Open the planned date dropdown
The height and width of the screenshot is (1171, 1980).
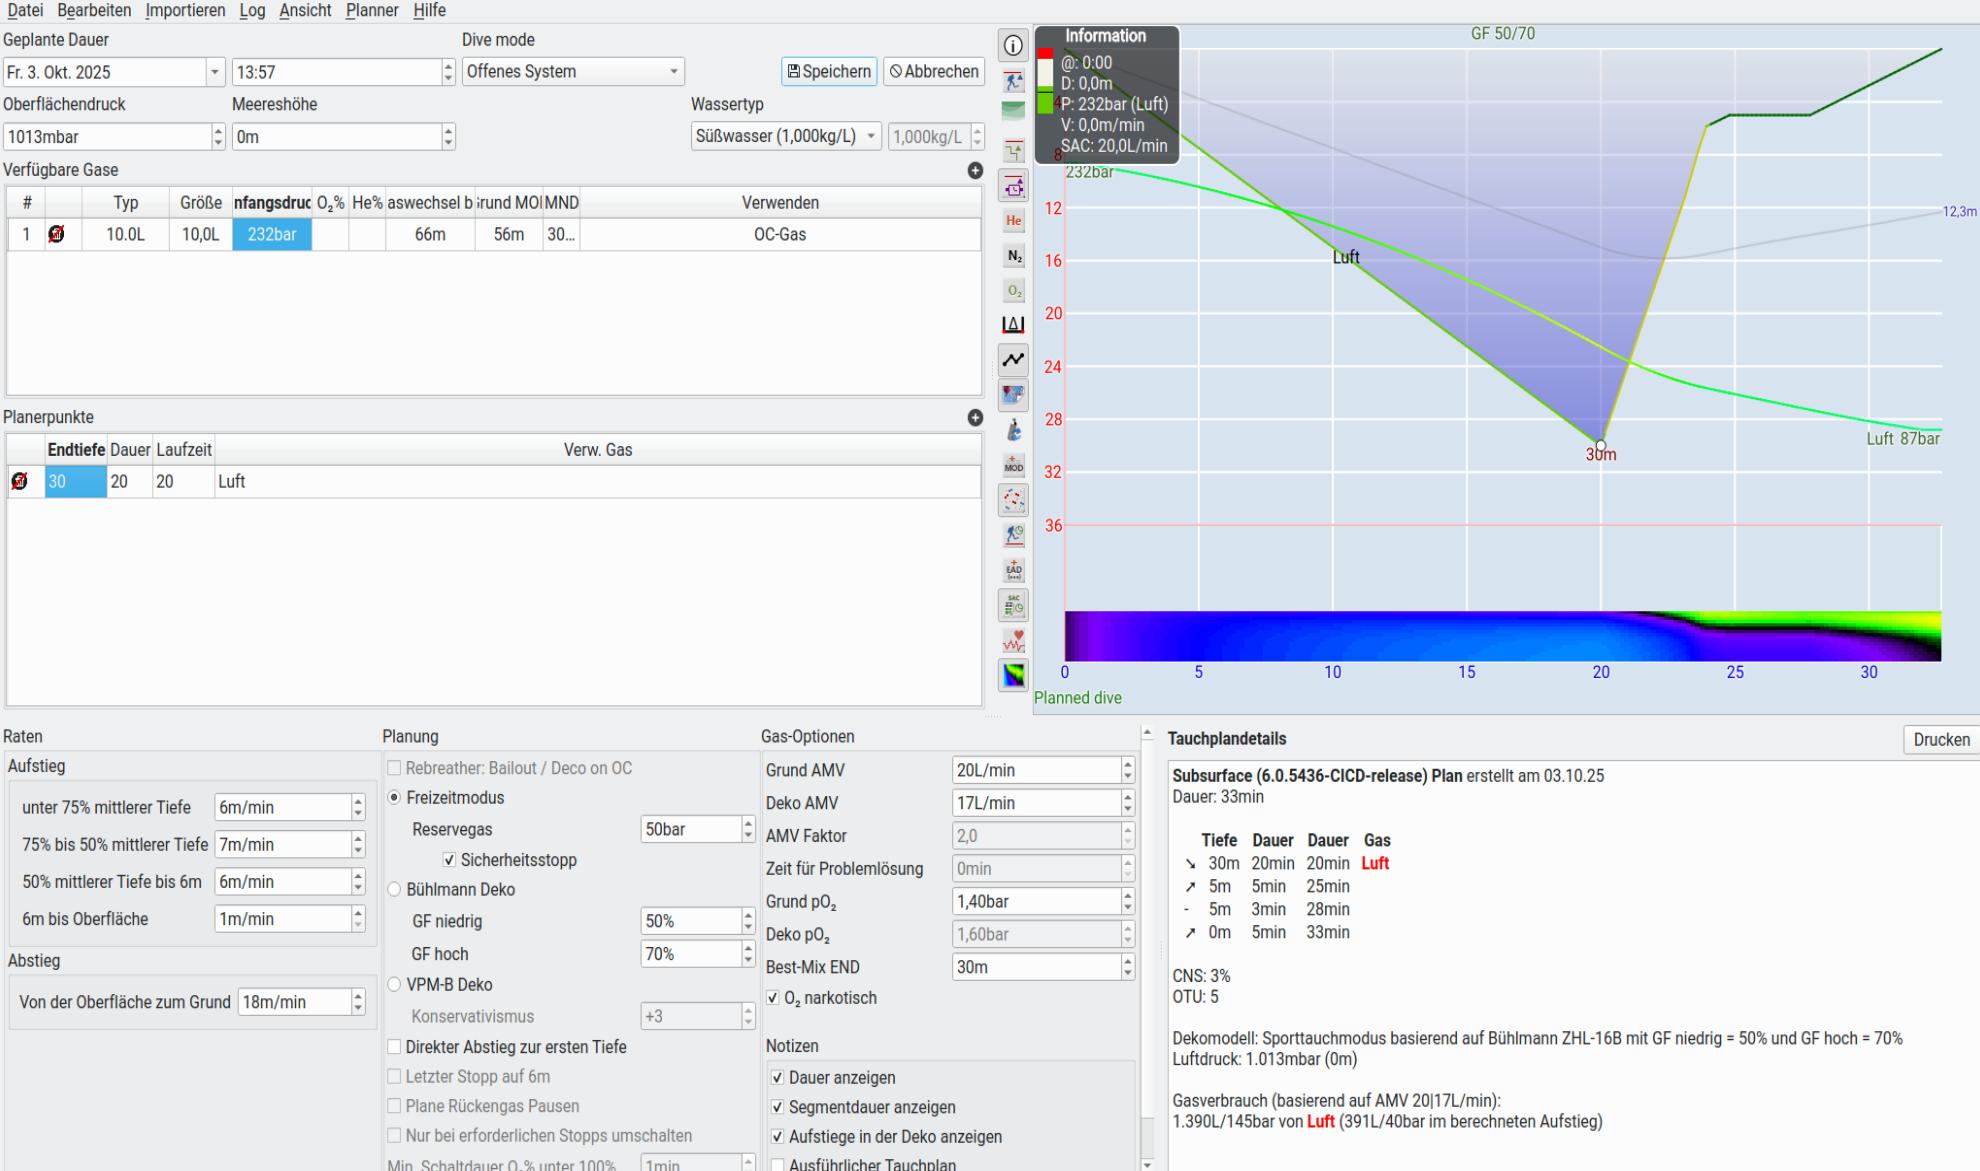click(x=214, y=72)
